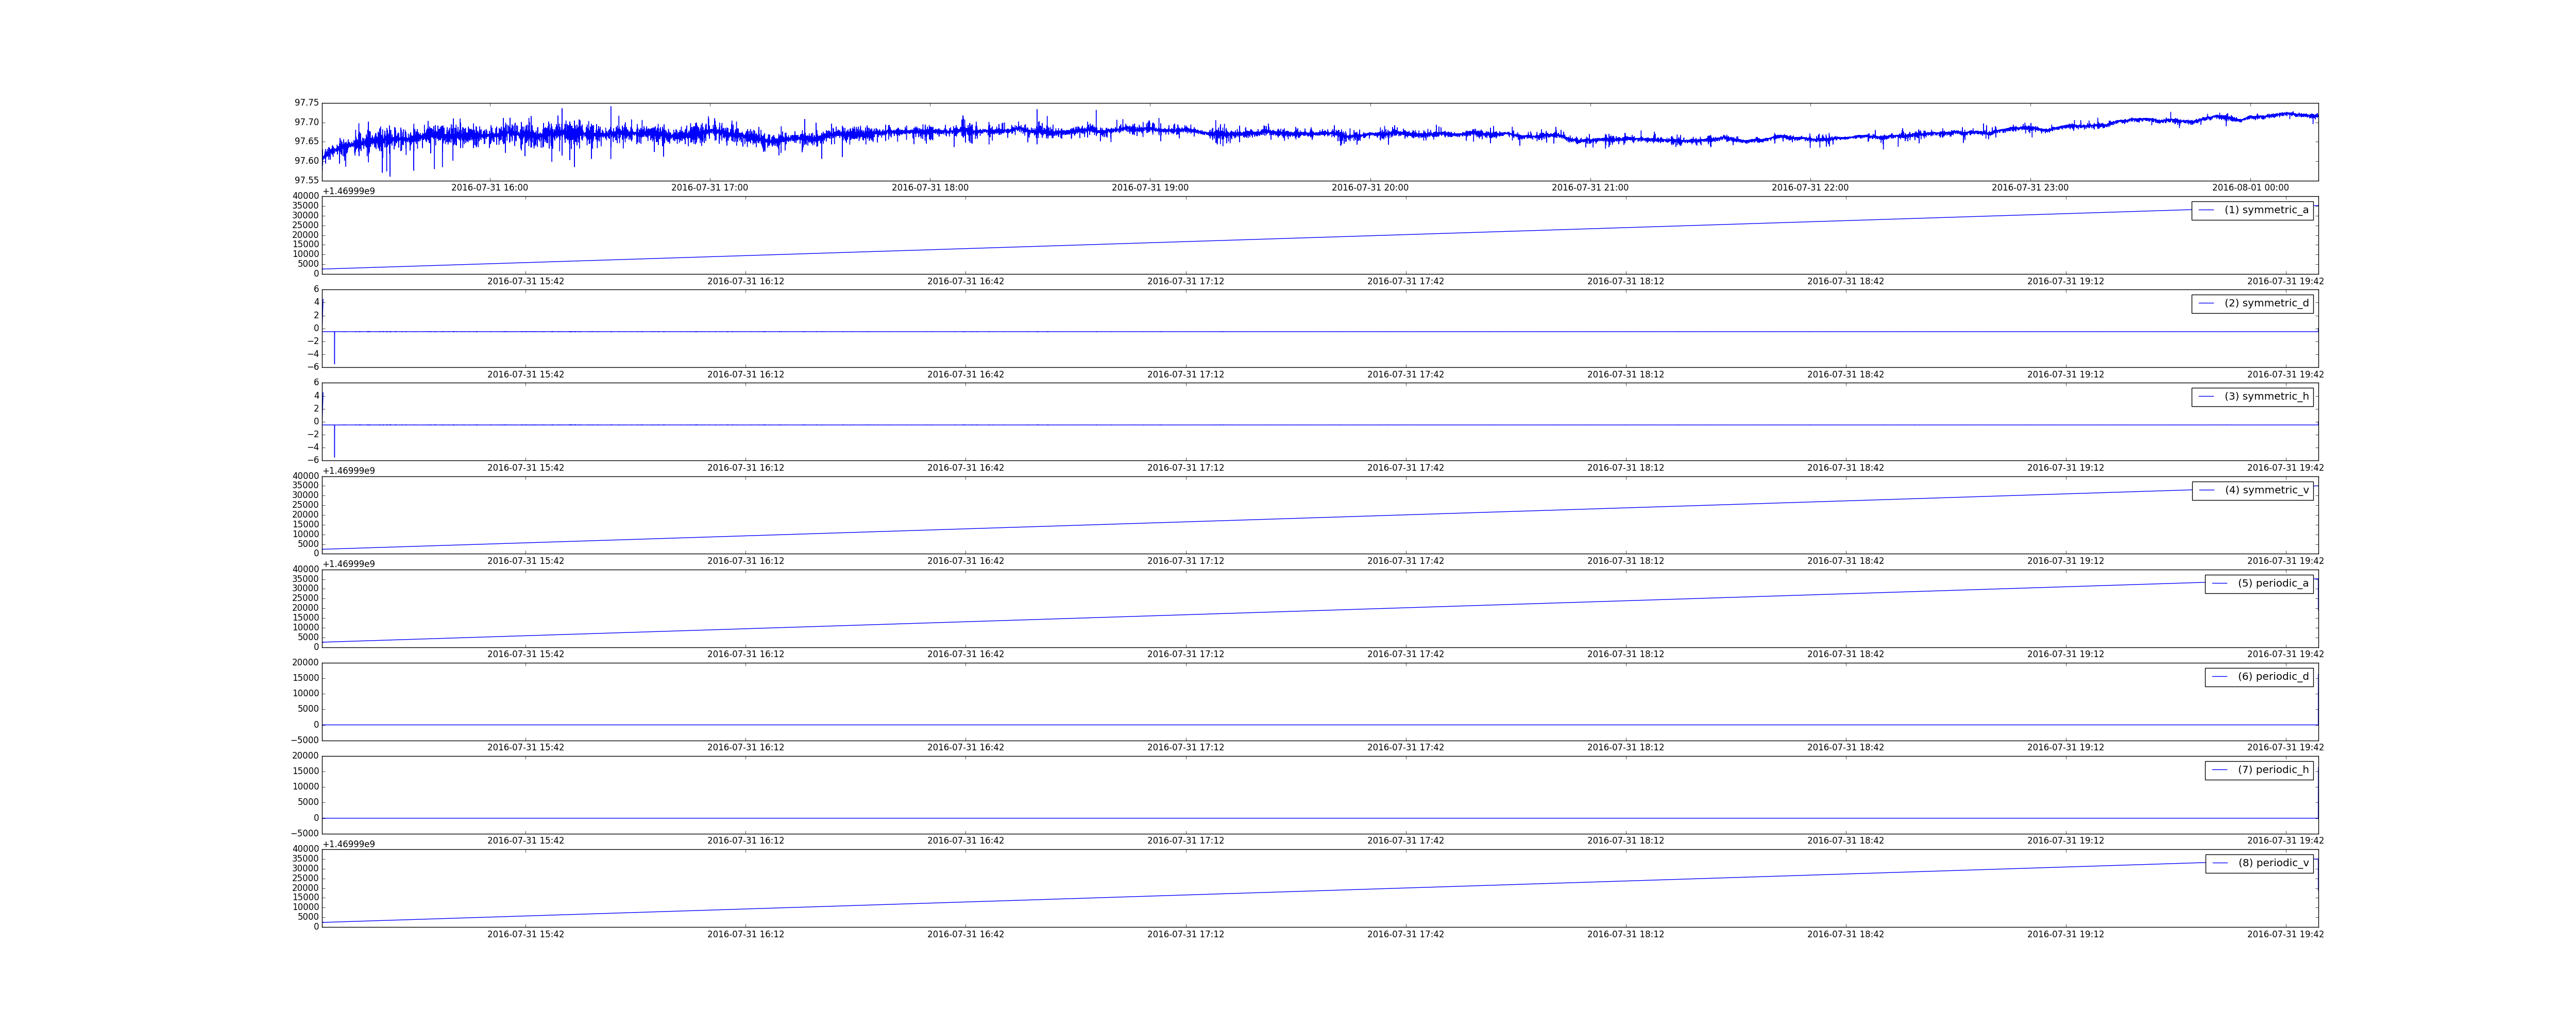
Task: Click the 2016-07-31 21:00 tick label
Action: point(1590,188)
